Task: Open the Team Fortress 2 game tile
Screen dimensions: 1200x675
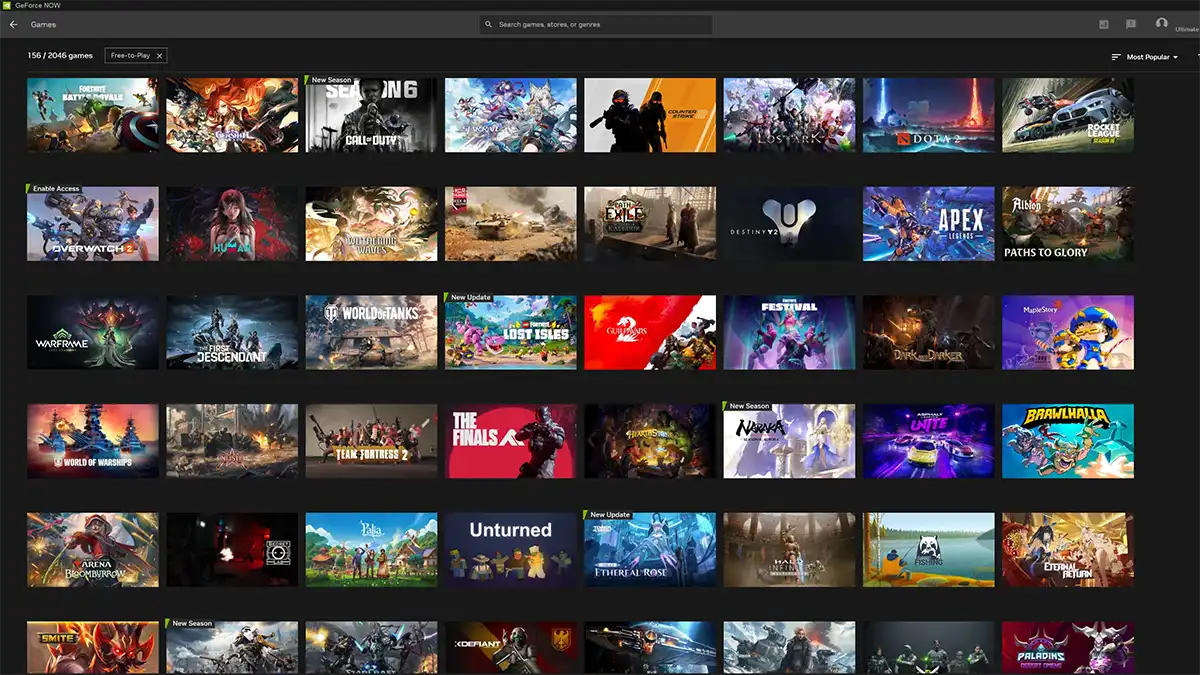Action: coord(372,441)
